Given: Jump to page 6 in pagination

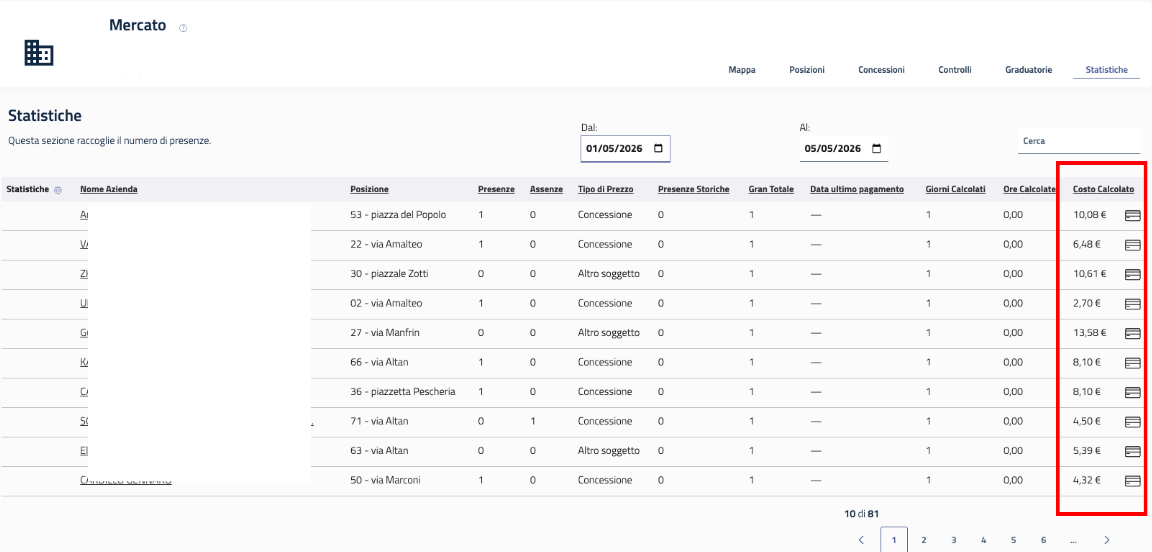Looking at the screenshot, I should pyautogui.click(x=1043, y=540).
